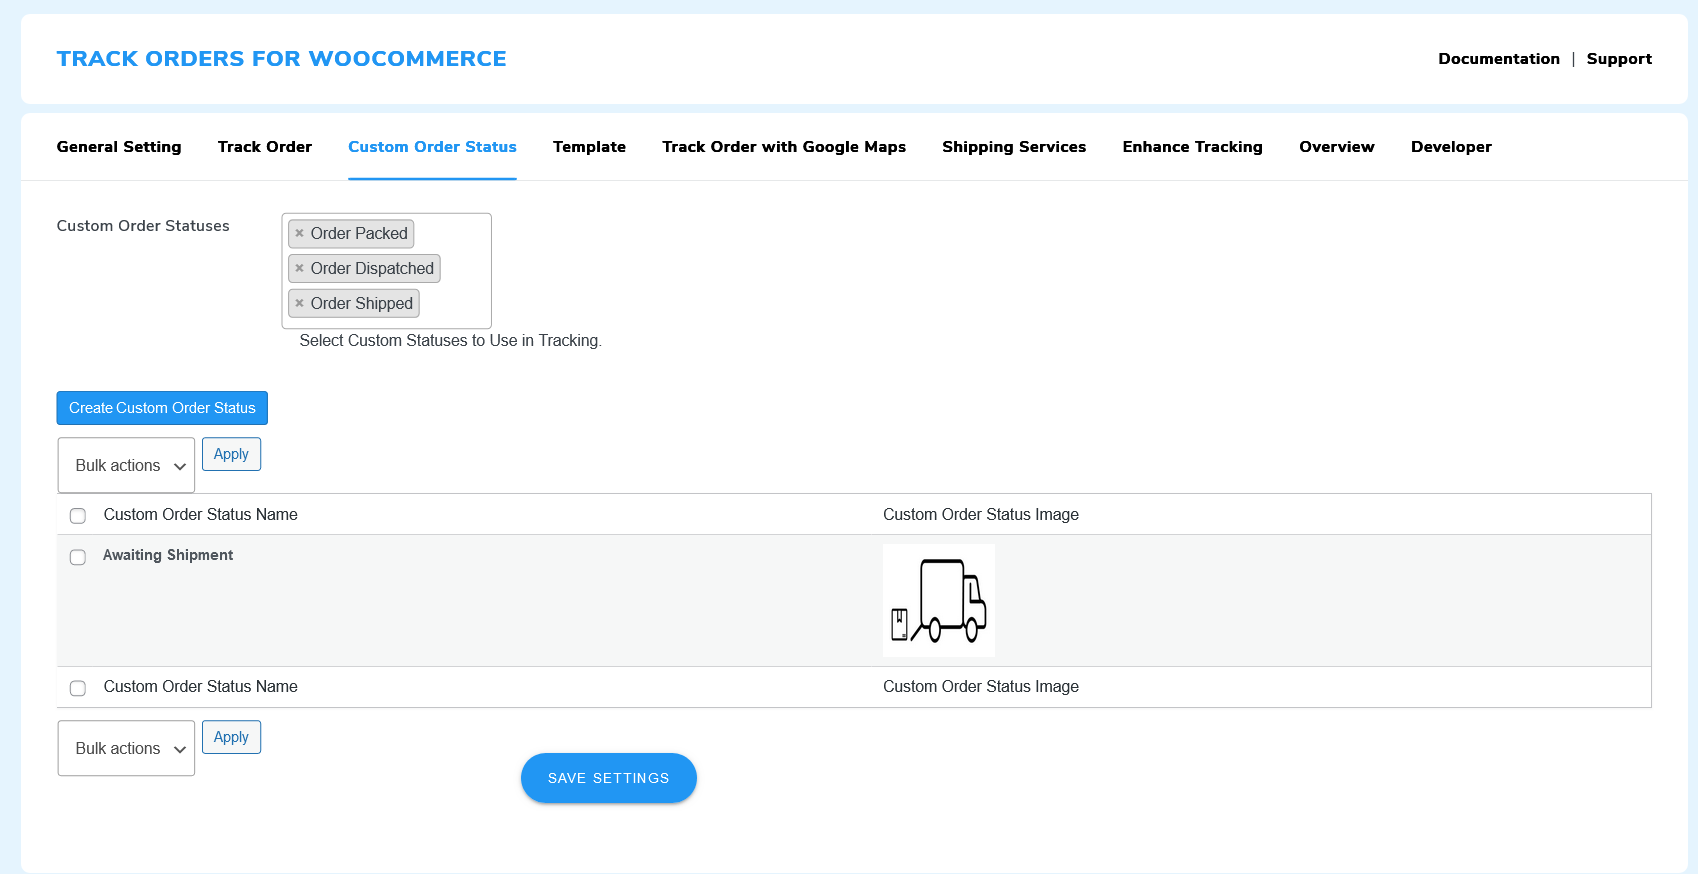Image resolution: width=1698 pixels, height=874 pixels.
Task: Click the Track Orders for WooCommerce title
Action: pyautogui.click(x=281, y=59)
